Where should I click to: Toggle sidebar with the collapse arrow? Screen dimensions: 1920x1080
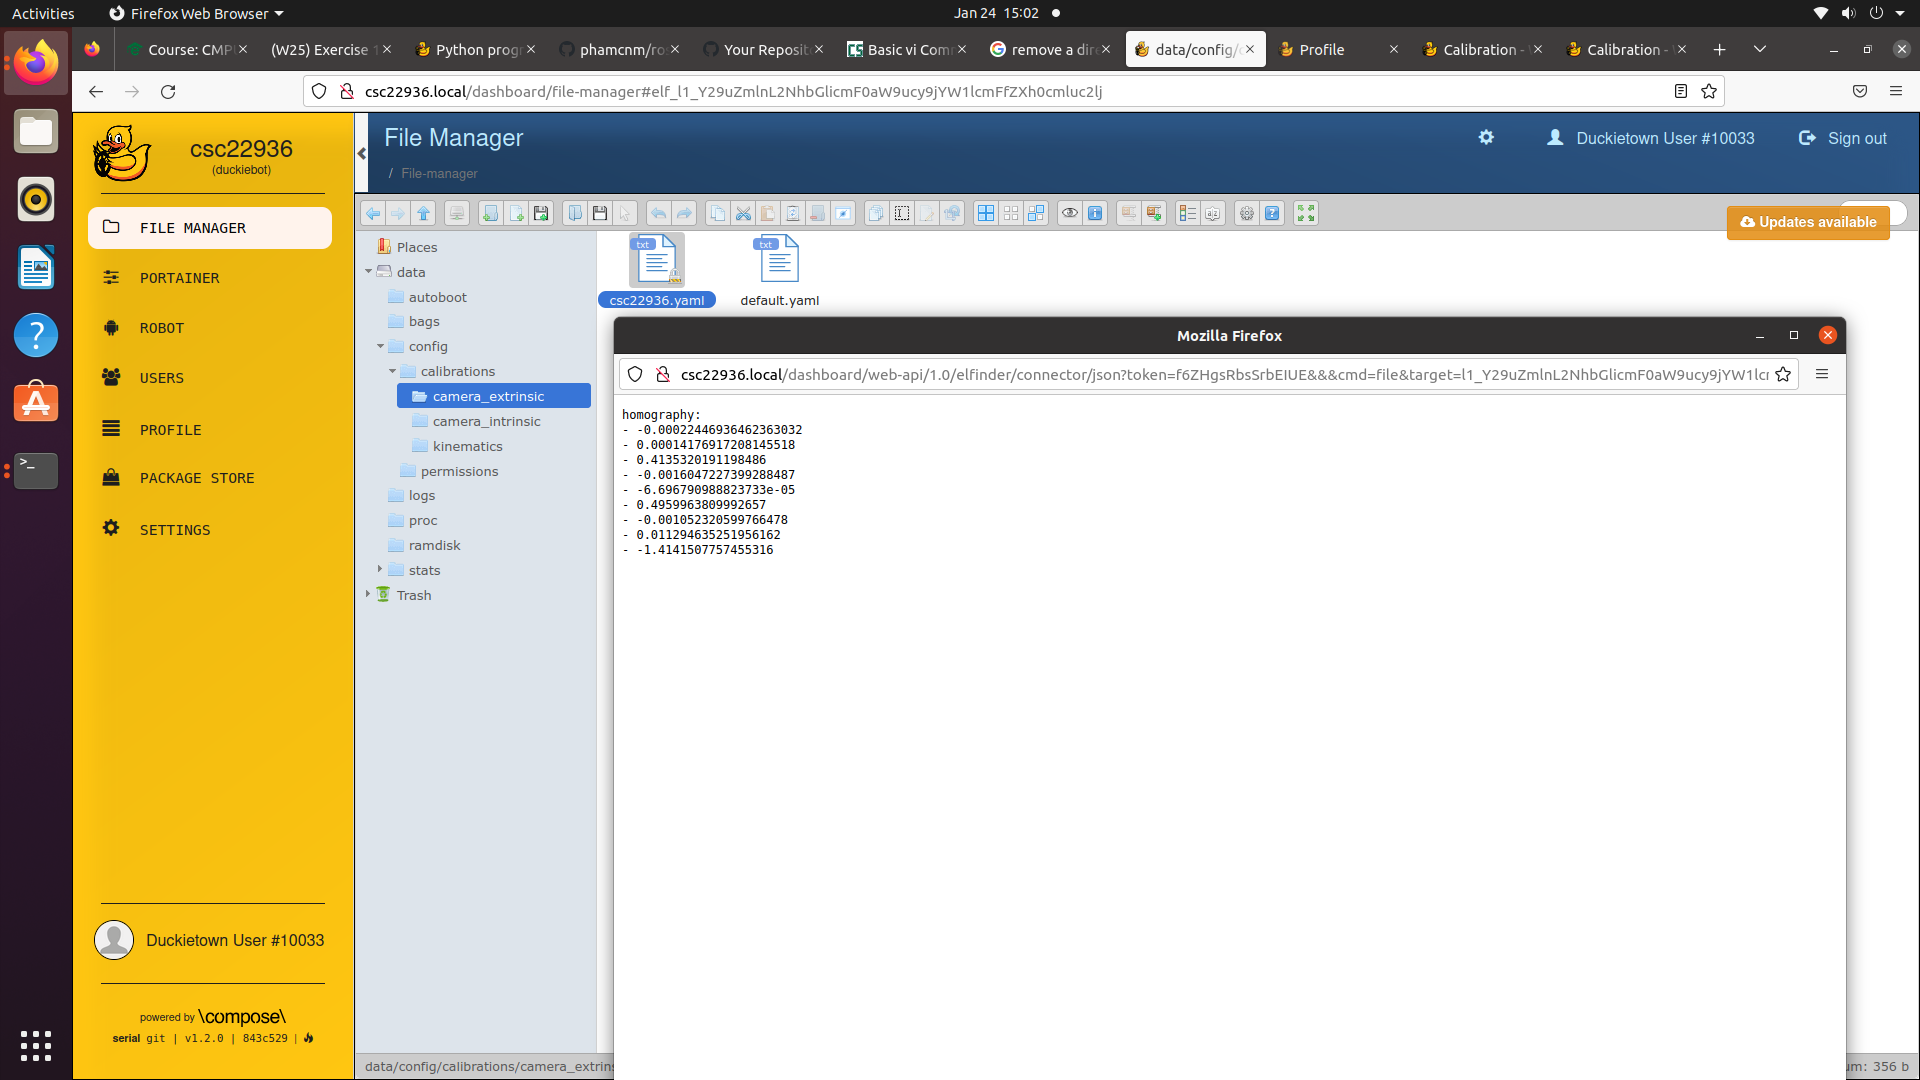362,153
